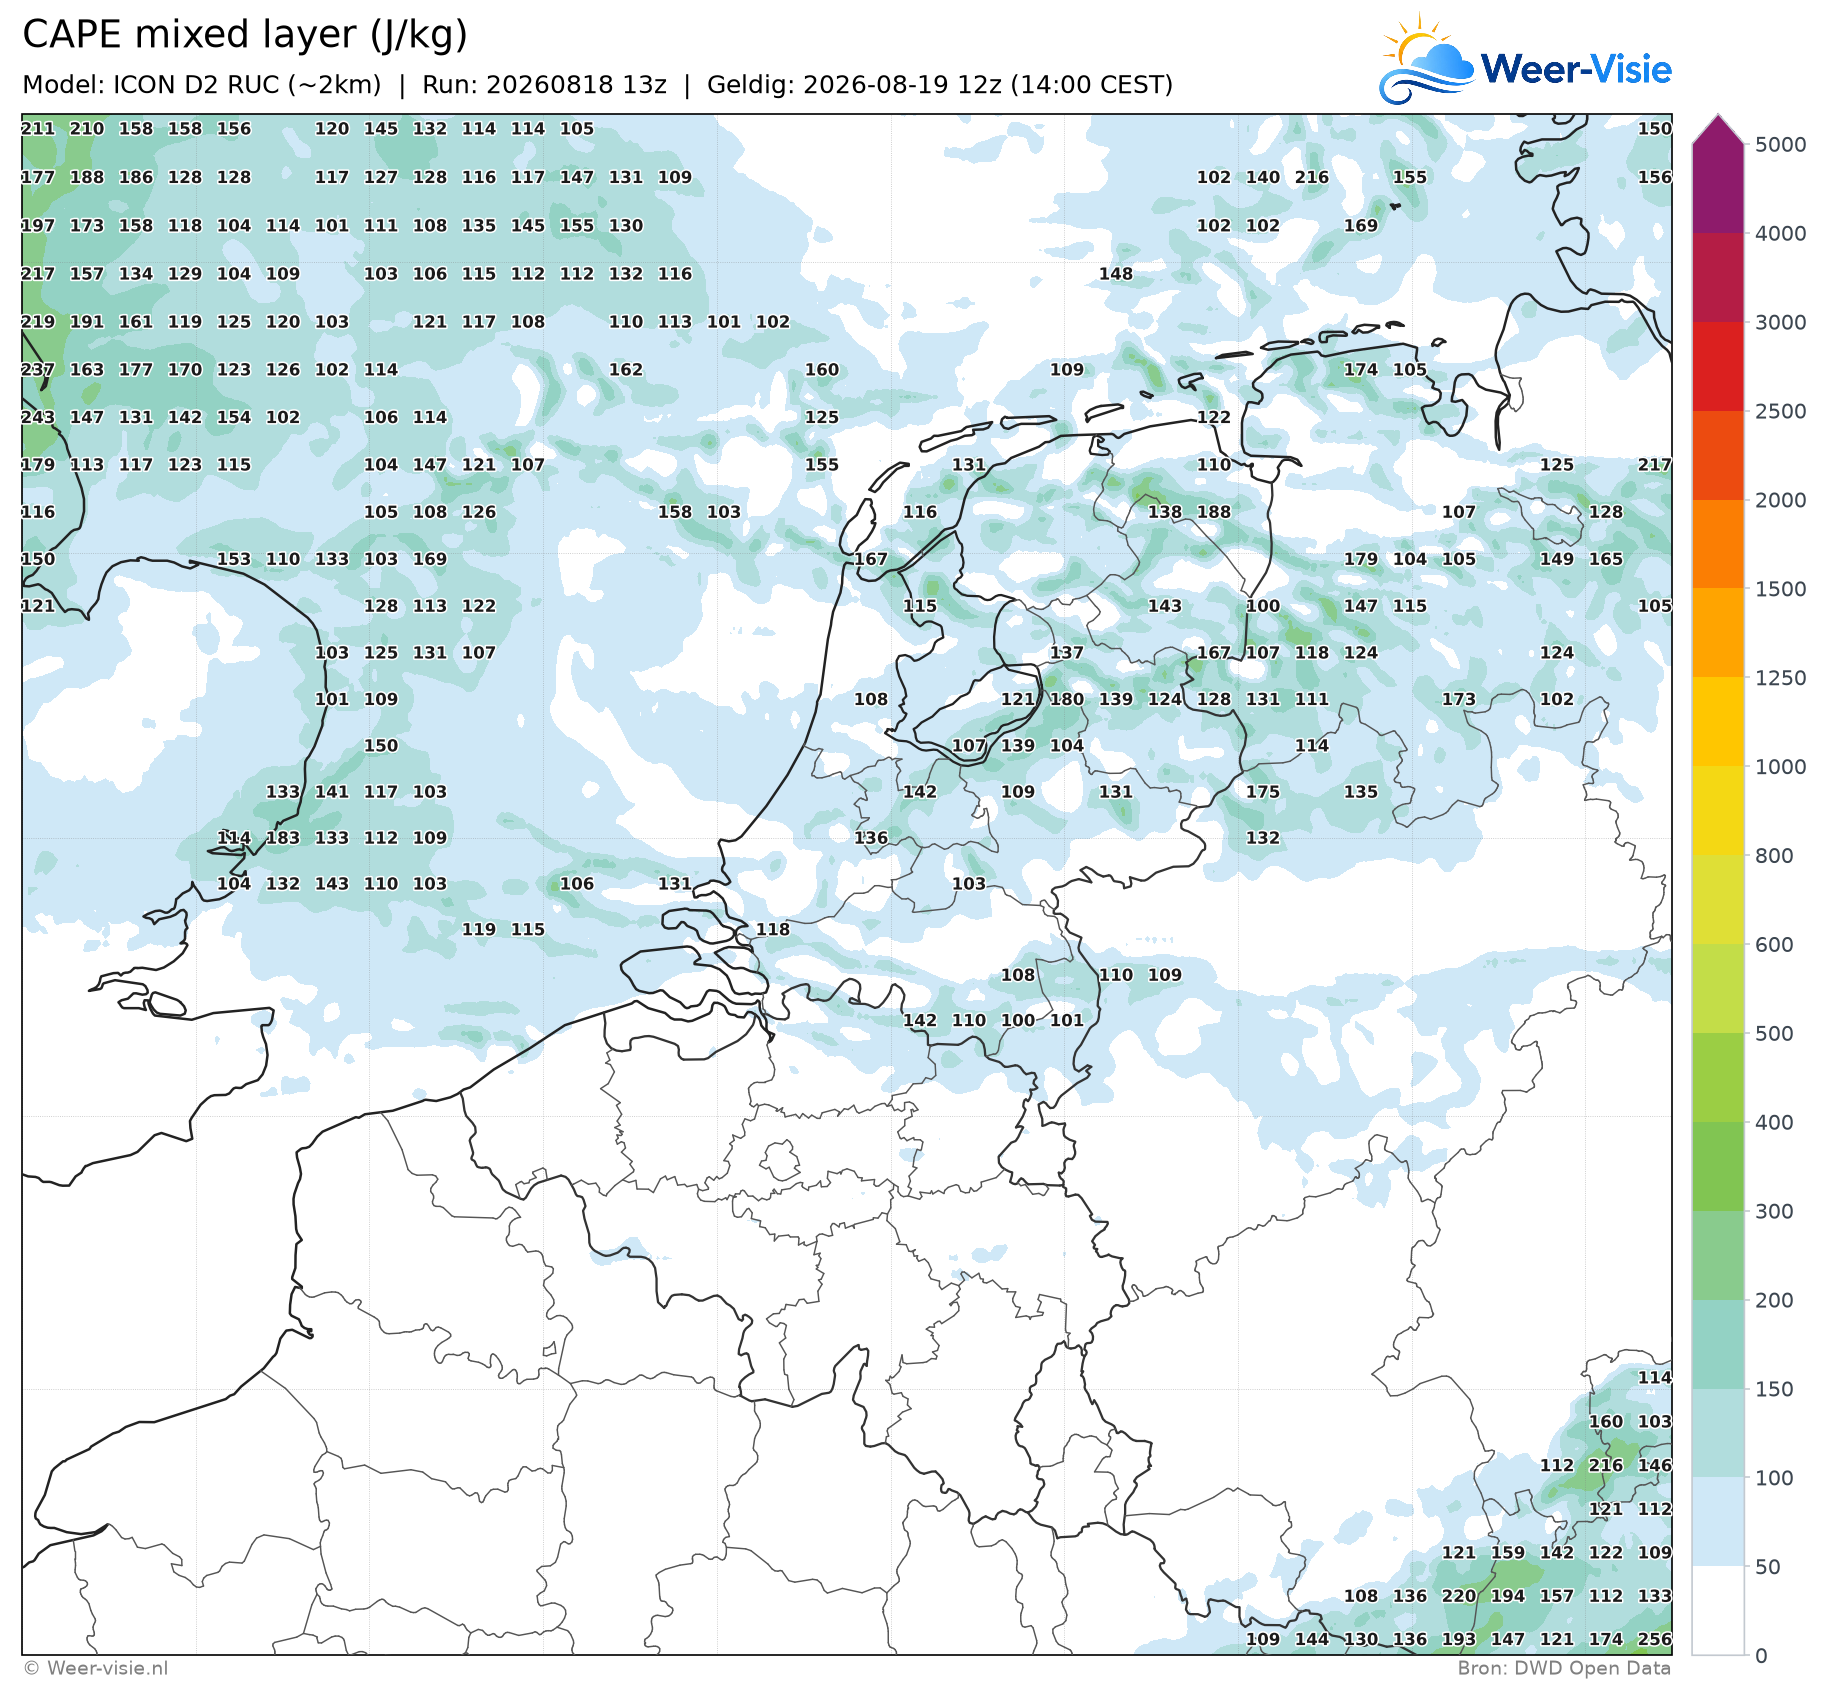The width and height of the screenshot is (1824, 1681).
Task: Click the 183 value near English coast
Action: click(283, 838)
